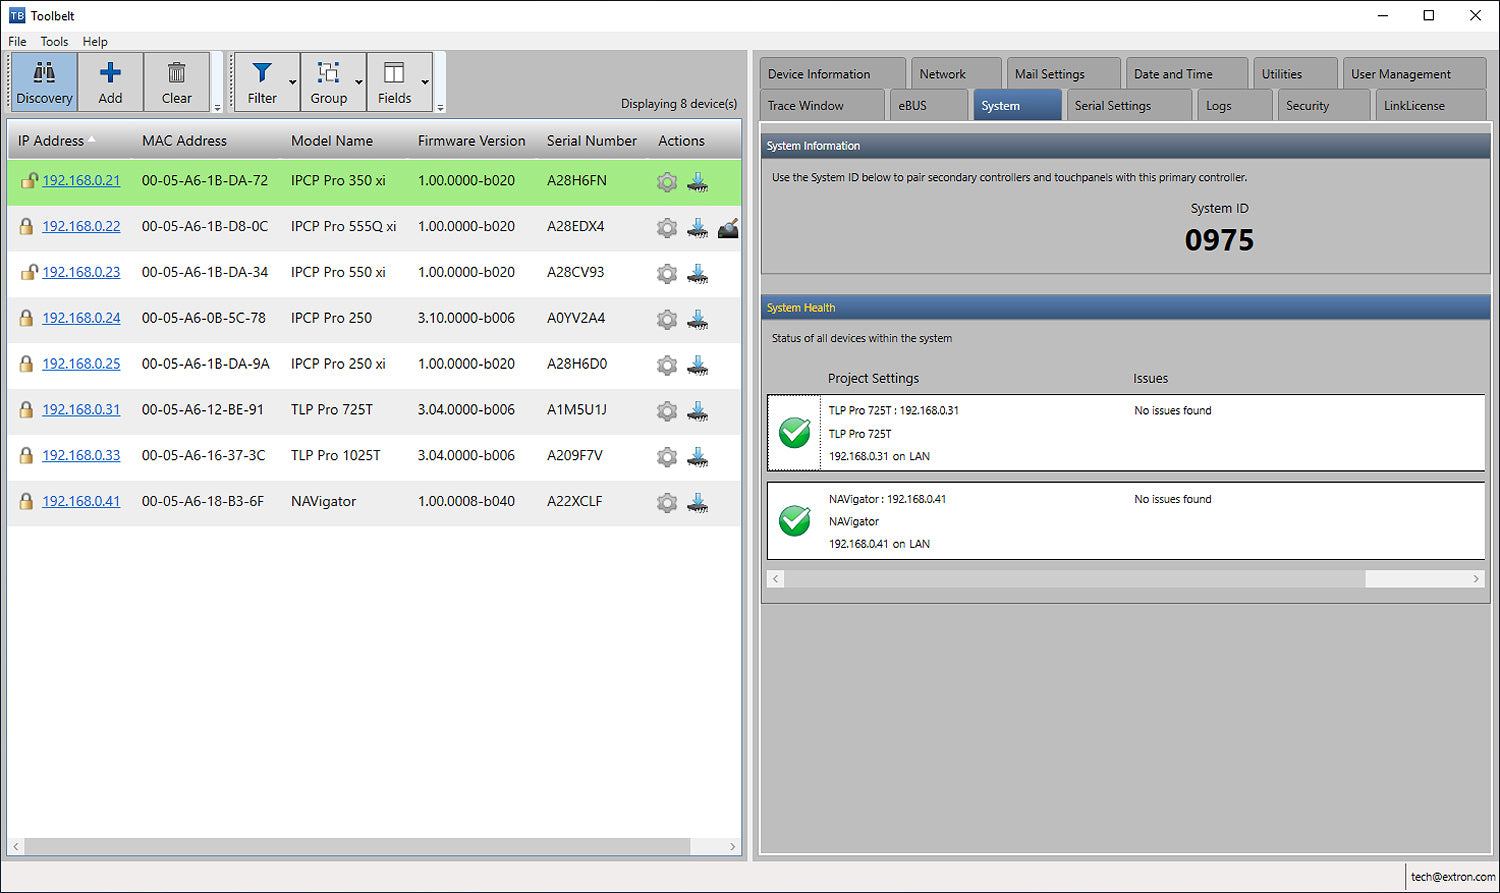This screenshot has height=893, width=1500.
Task: Click firmware download icon for NAVigator
Action: 698,503
